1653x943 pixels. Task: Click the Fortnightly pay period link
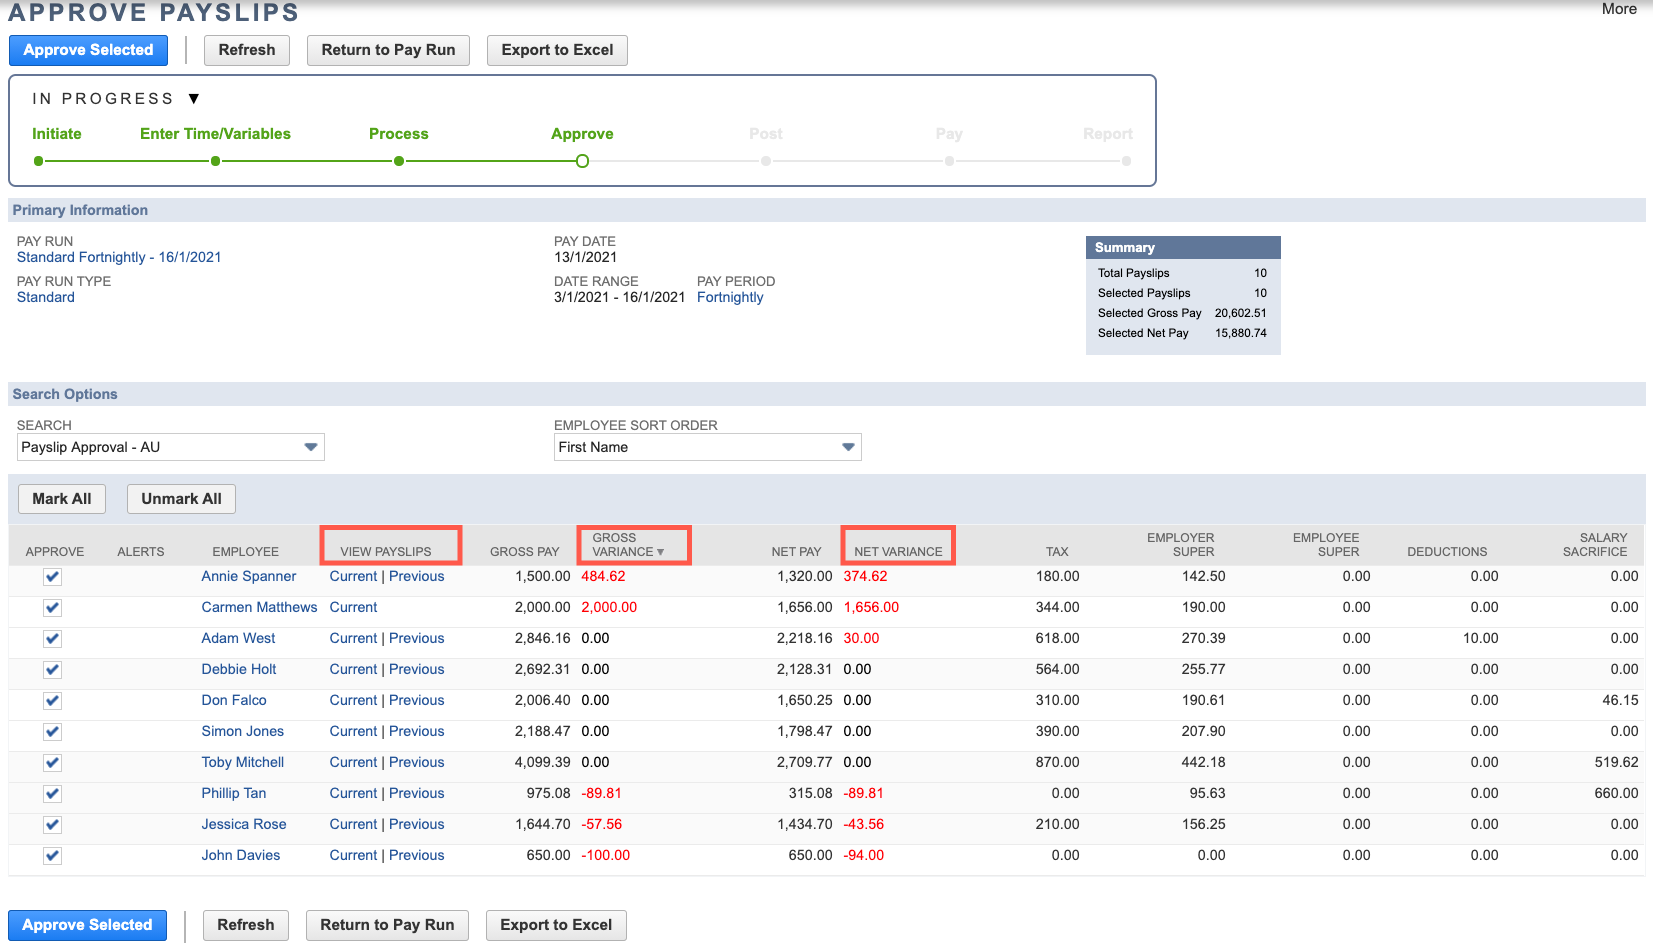[730, 297]
